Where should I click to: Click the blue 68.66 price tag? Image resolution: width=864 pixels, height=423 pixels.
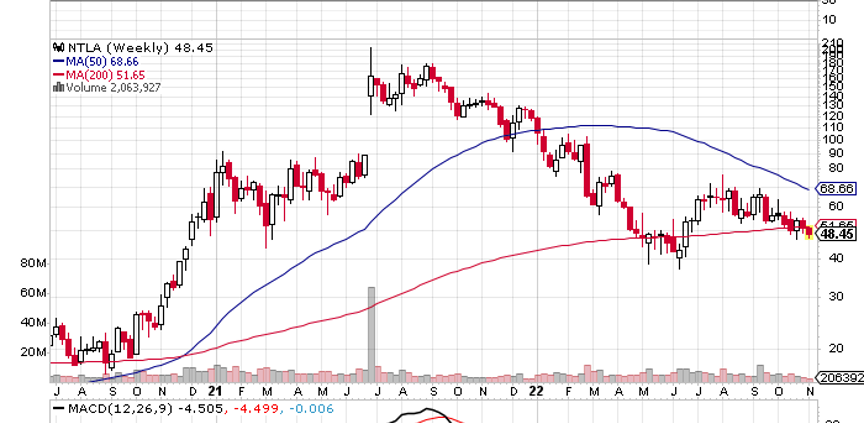pos(837,188)
